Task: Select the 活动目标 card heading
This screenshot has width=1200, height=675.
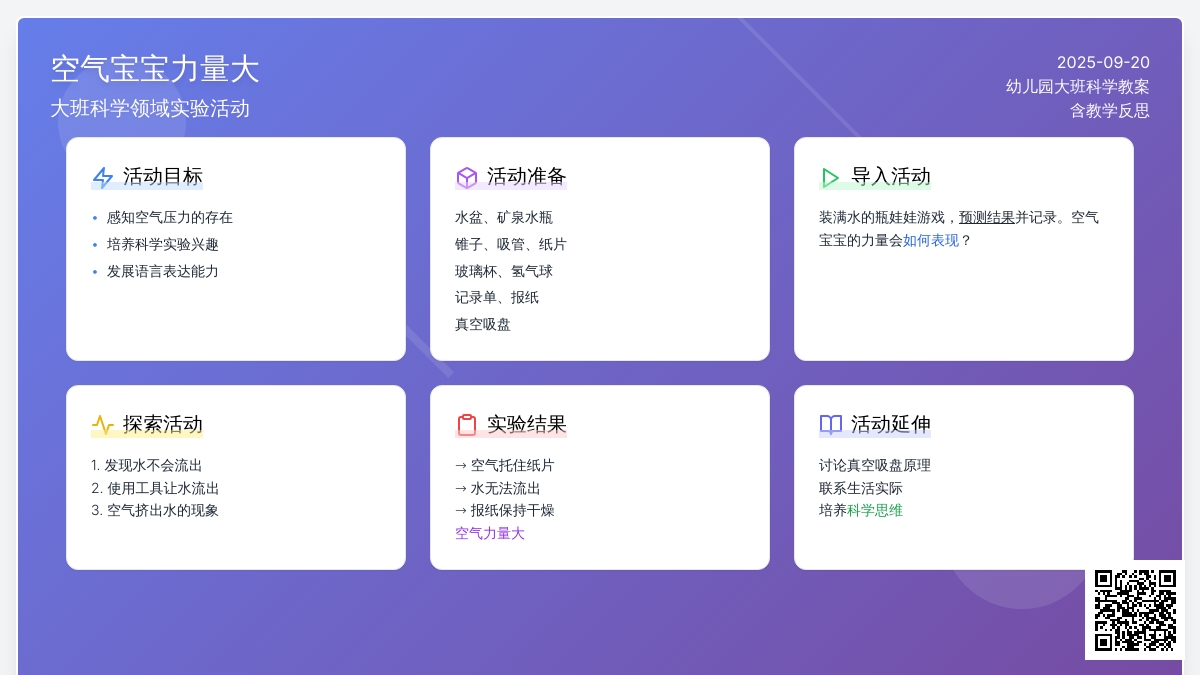Action: [162, 177]
